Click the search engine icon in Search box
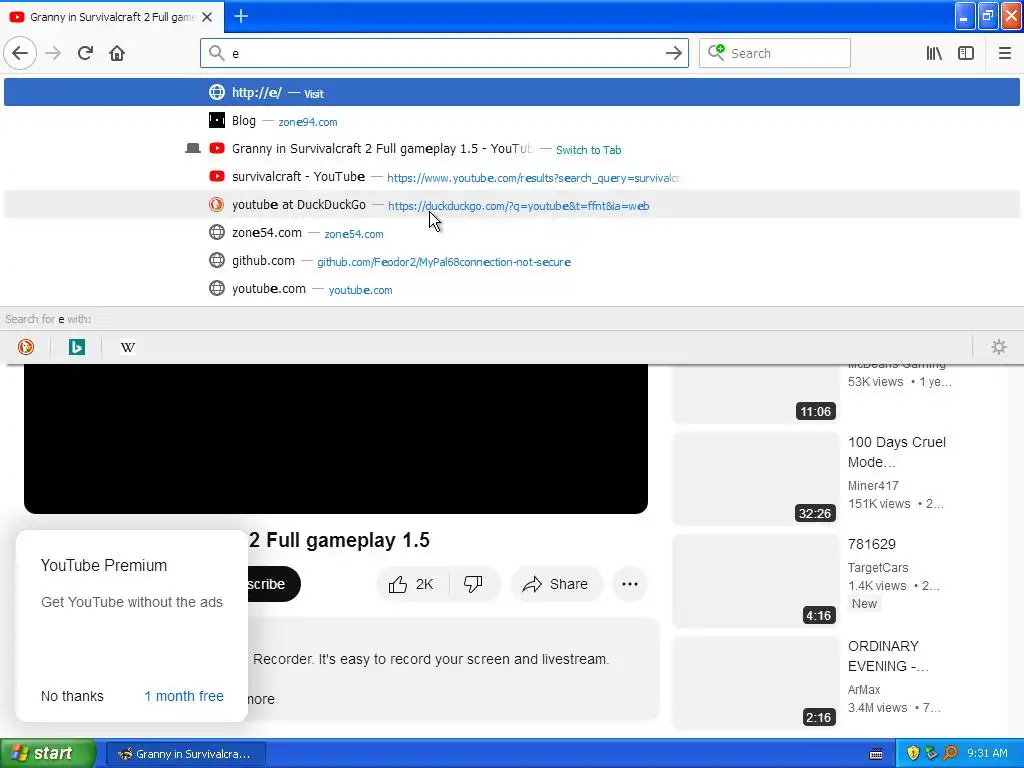The width and height of the screenshot is (1024, 768). coord(716,52)
